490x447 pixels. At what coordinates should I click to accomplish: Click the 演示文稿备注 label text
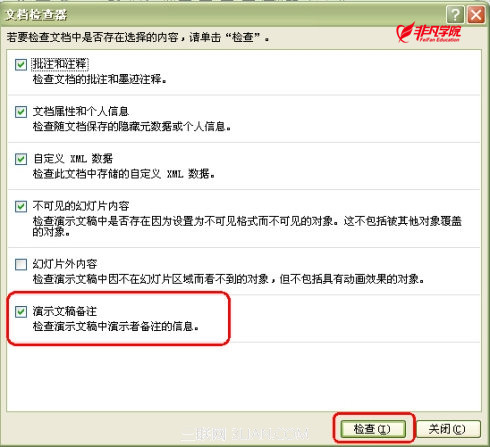(65, 311)
